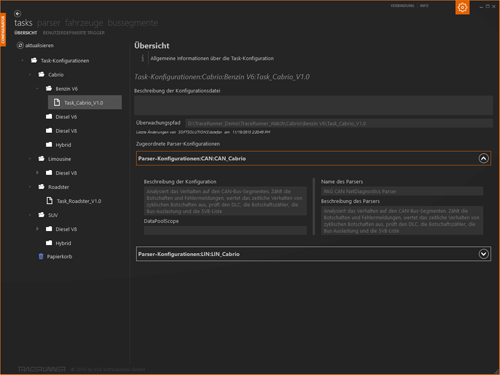Click the Papierkorb trash bin icon

click(41, 256)
